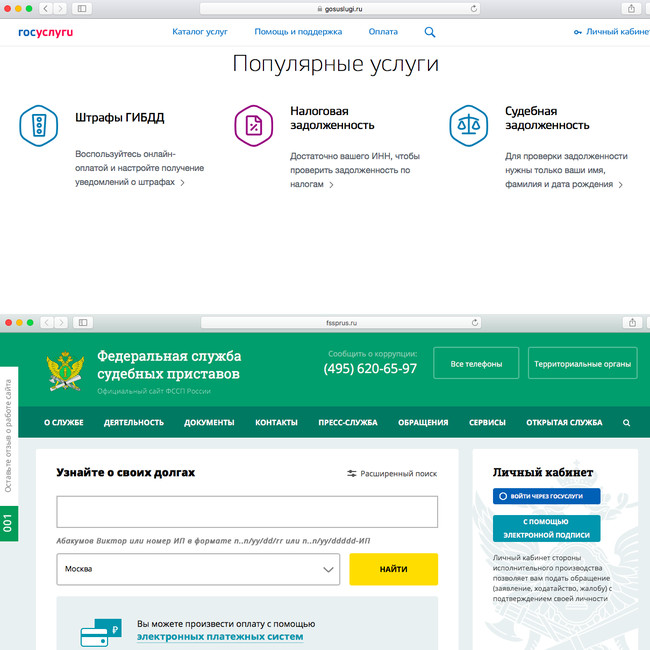The image size is (650, 650).
Task: Click the Налоговая задолженность document icon
Action: [254, 126]
